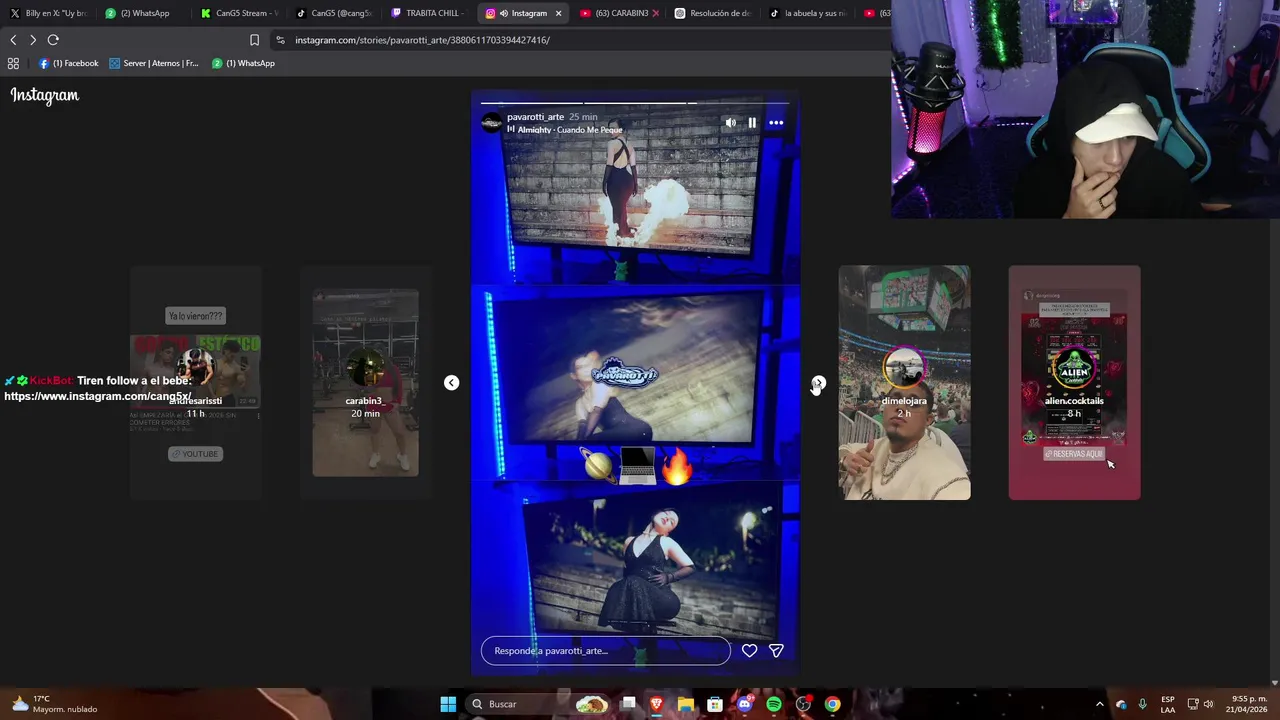Seek in the story progress bar
The width and height of the screenshot is (1280, 720).
(635, 103)
